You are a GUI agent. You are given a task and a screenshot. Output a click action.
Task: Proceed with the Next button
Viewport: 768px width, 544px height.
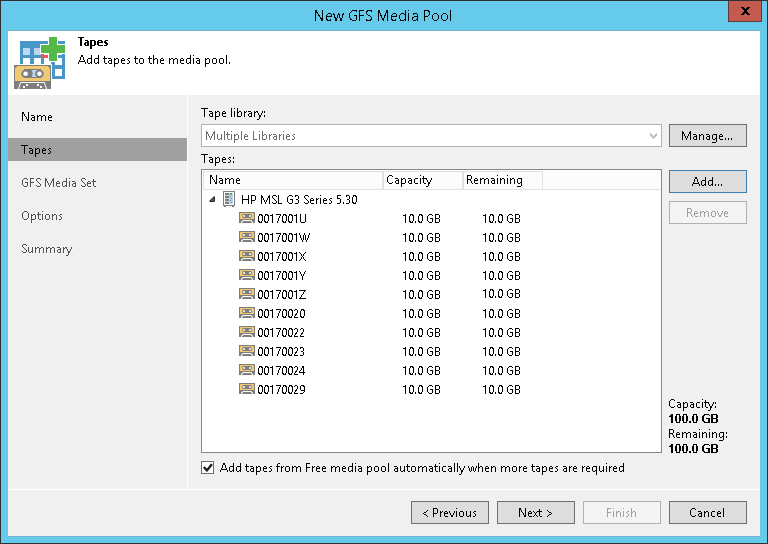[535, 513]
